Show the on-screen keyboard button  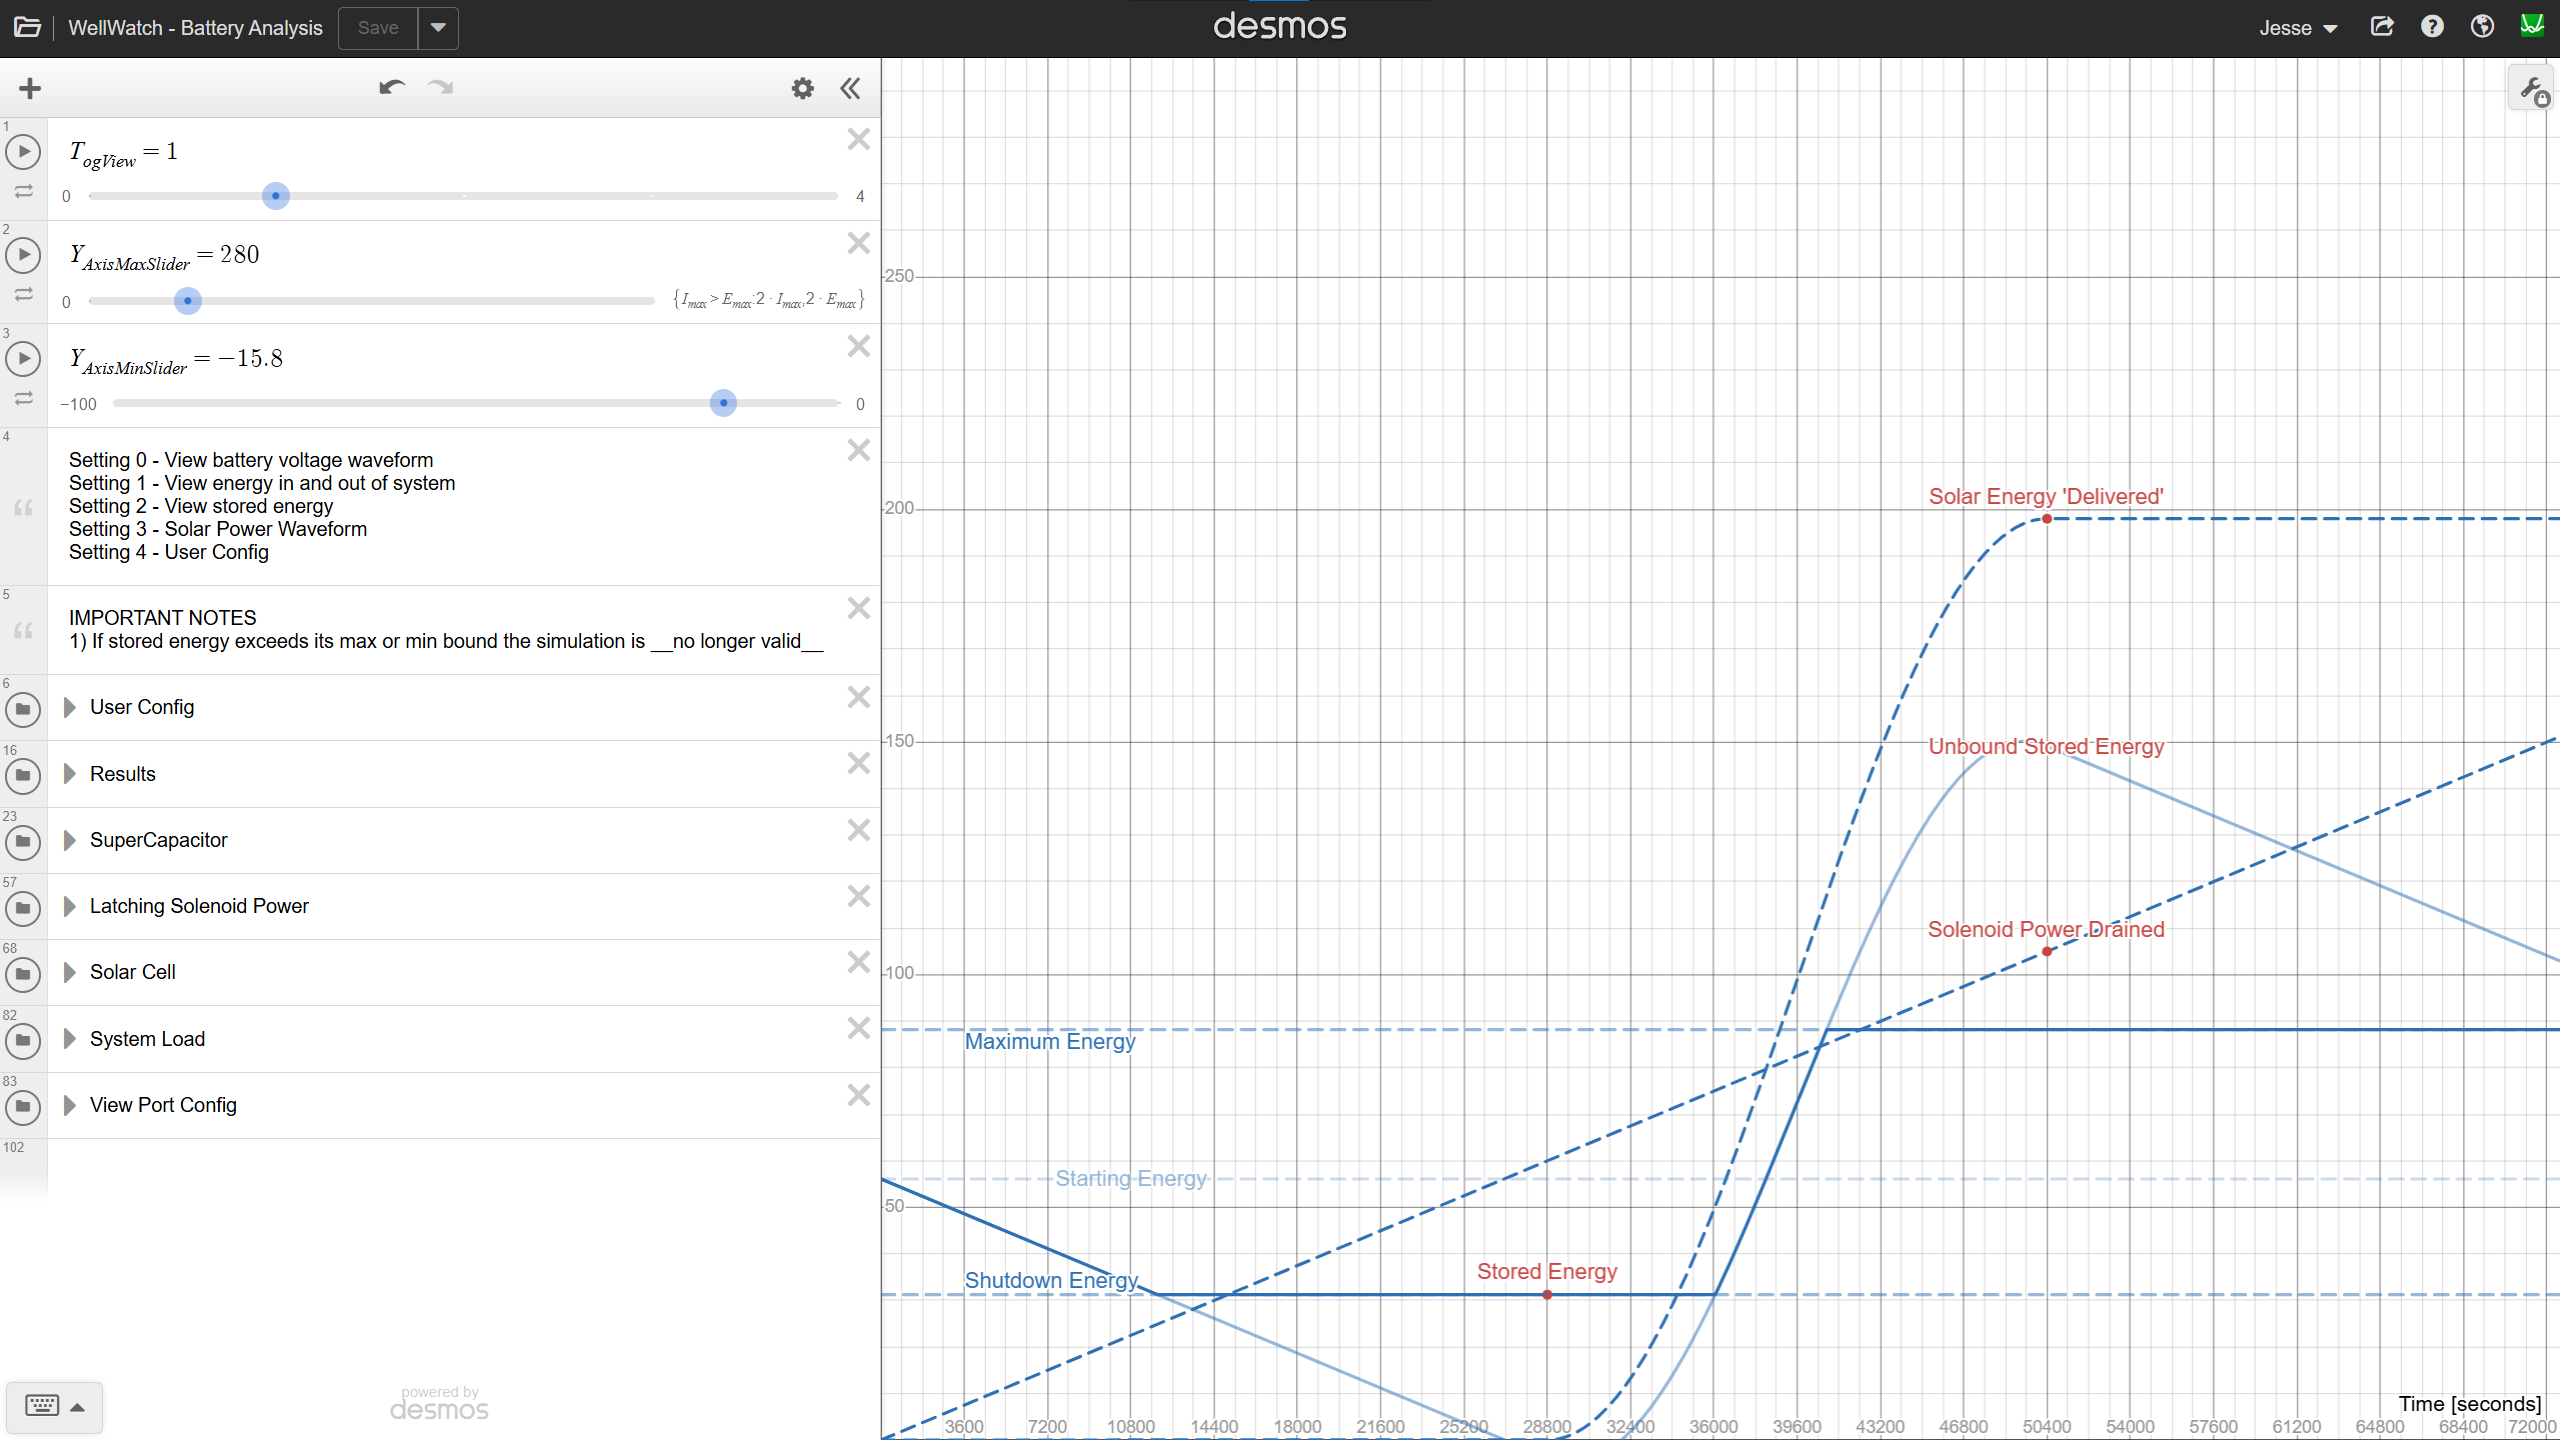tap(54, 1406)
